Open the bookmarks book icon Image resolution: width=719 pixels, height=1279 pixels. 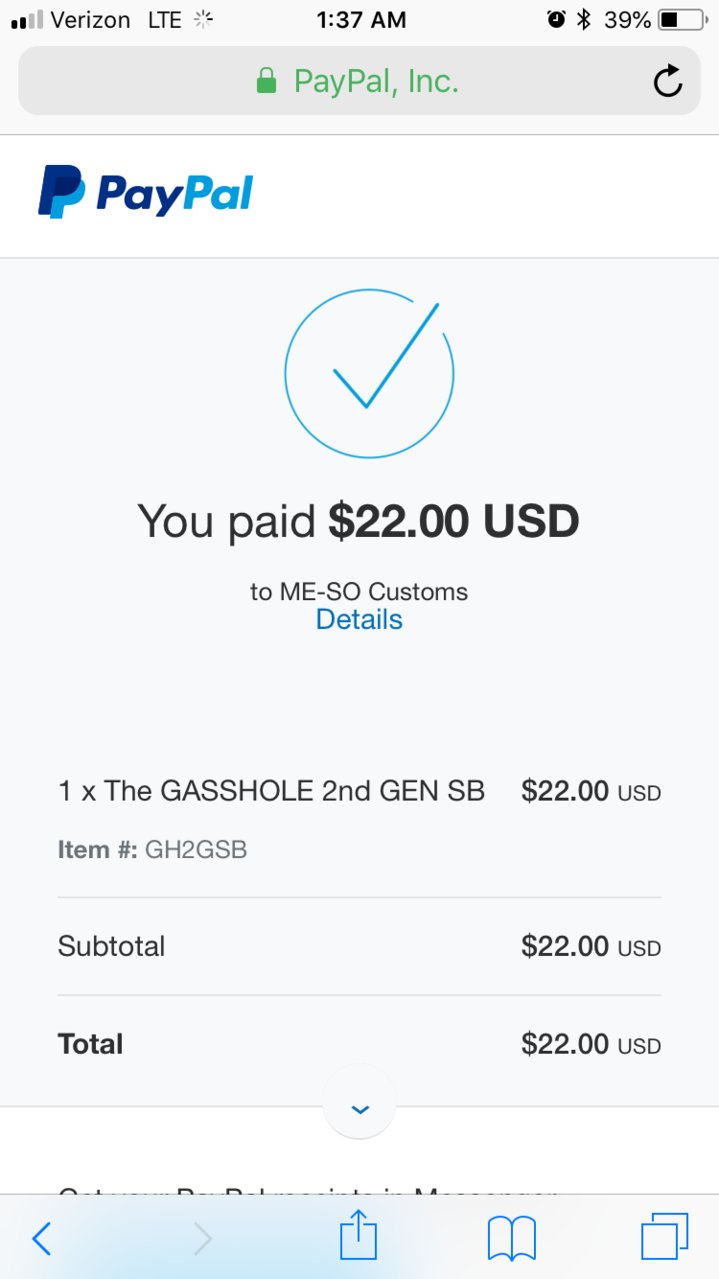pos(511,1239)
